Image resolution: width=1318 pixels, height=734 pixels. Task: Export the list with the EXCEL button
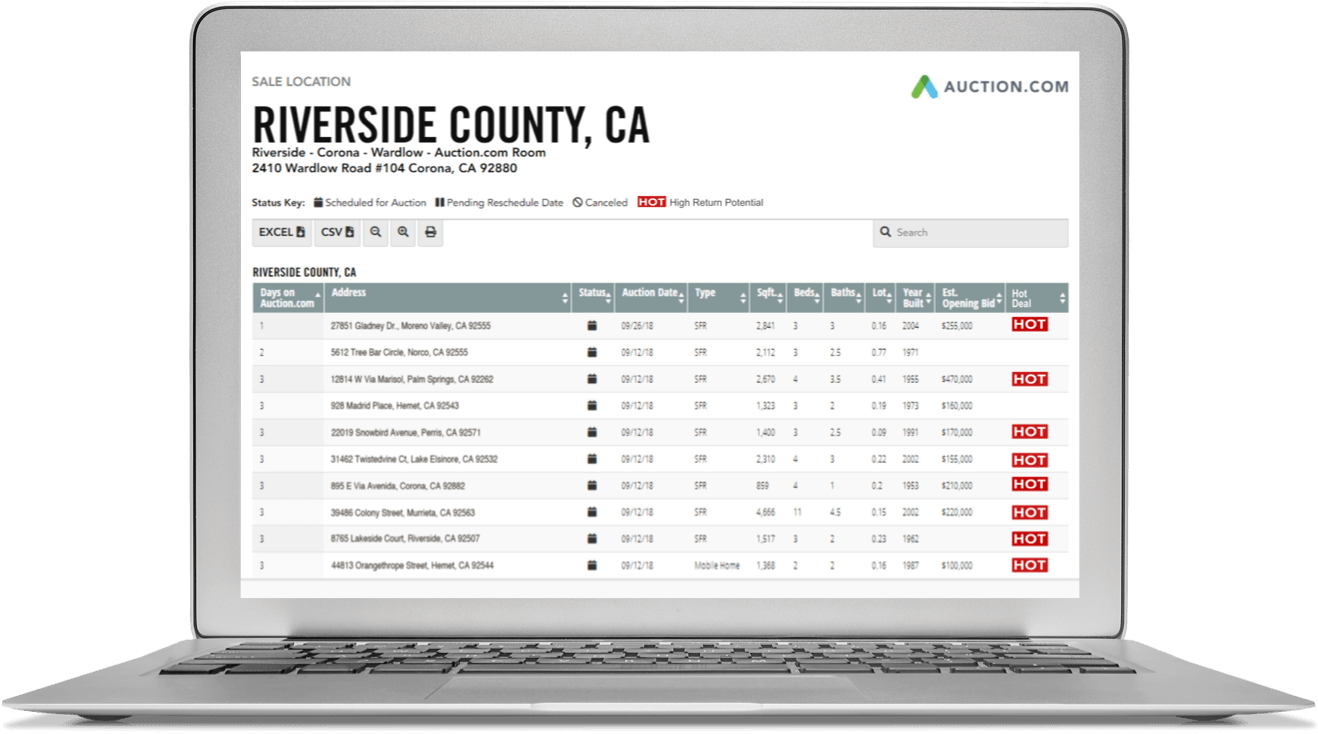coord(282,232)
